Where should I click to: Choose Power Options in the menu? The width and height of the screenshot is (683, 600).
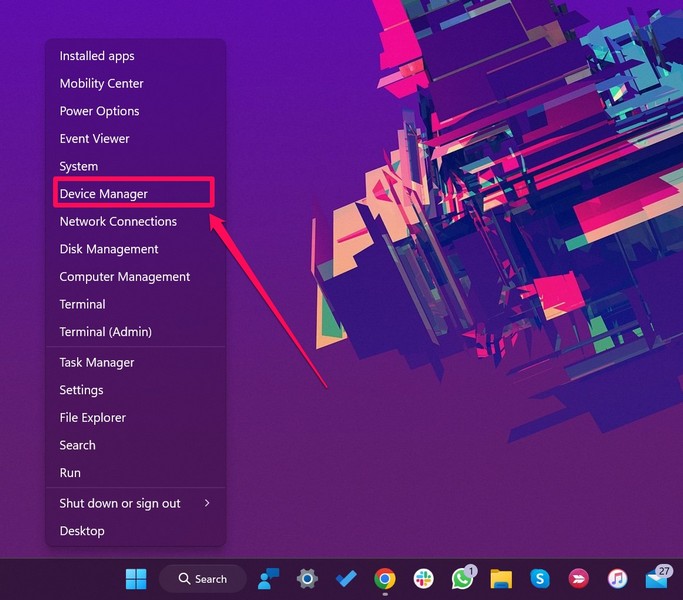[100, 111]
